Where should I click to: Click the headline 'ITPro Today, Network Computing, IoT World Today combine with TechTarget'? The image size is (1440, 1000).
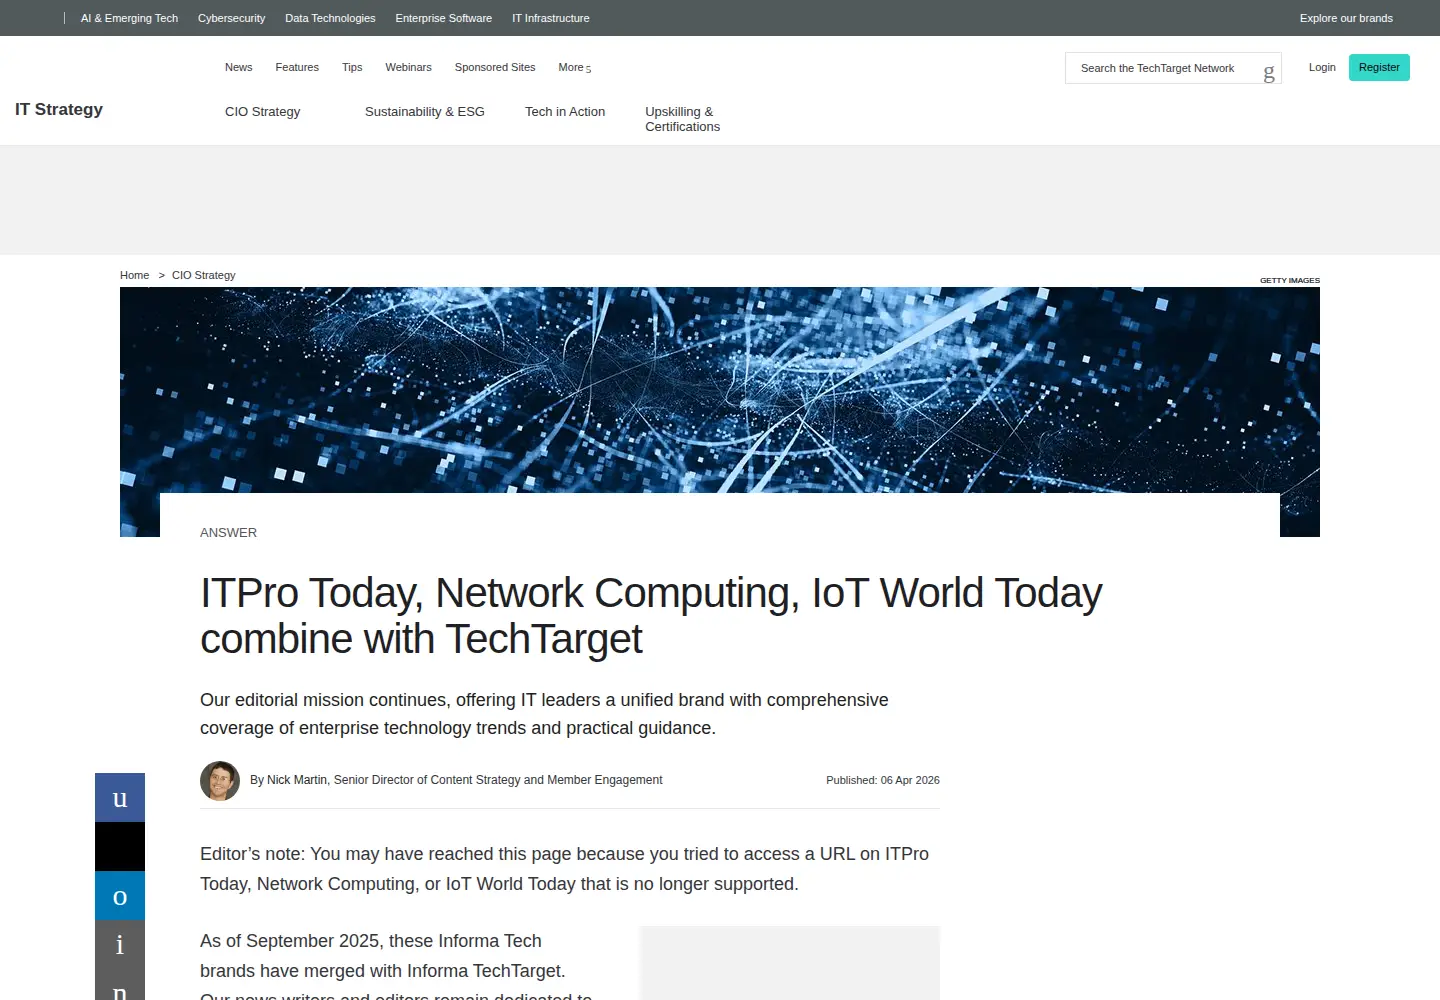[x=651, y=616]
